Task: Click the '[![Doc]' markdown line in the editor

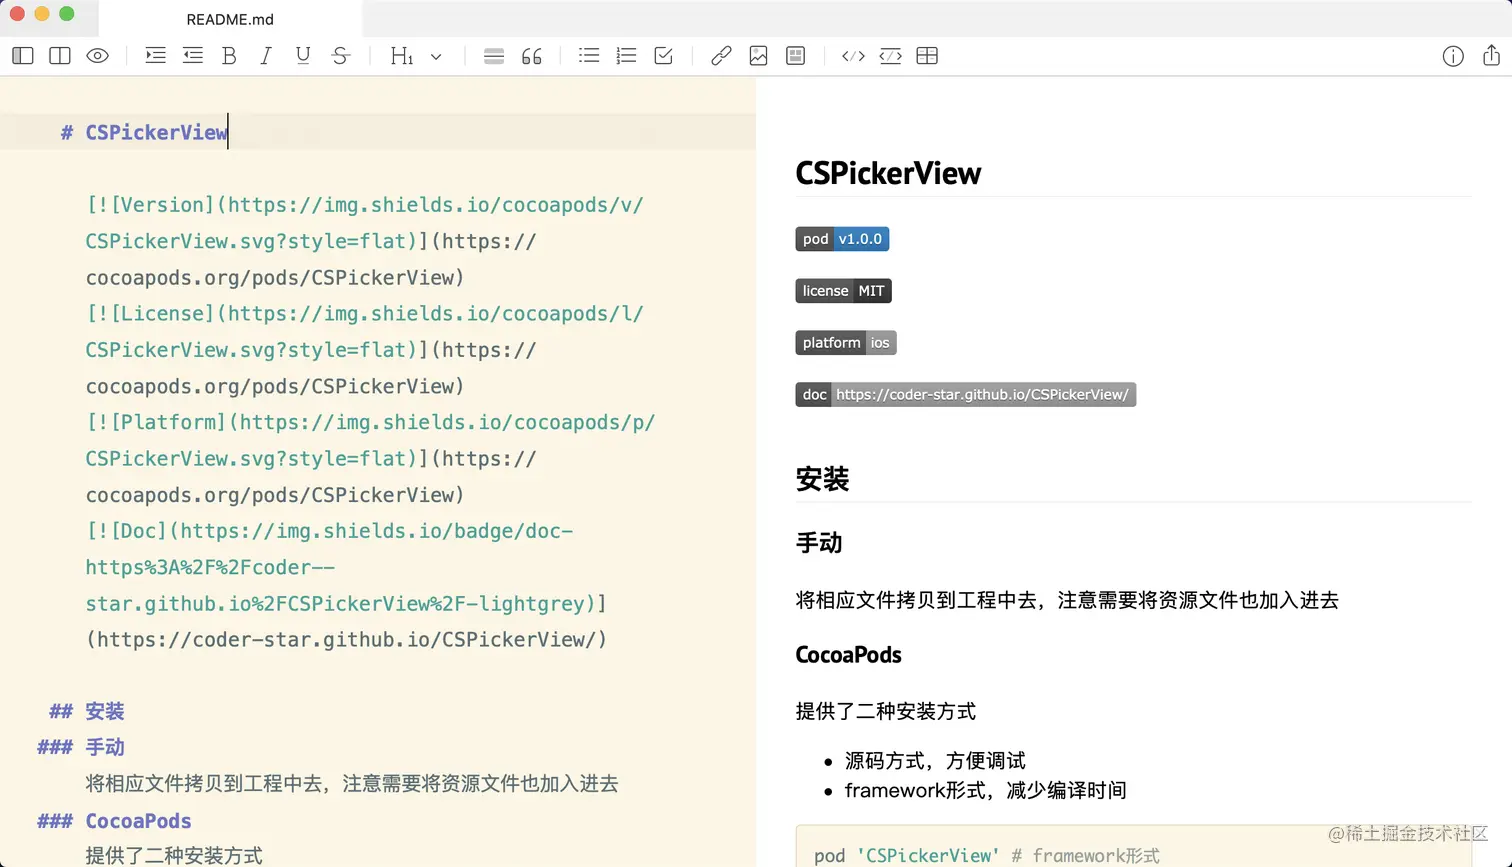Action: [330, 531]
